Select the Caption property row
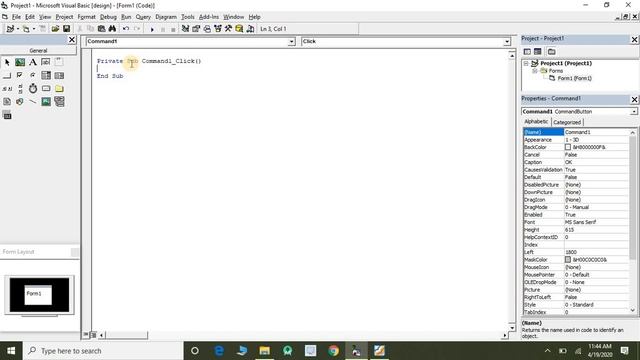Viewport: 640px width, 360px height. coord(576,162)
